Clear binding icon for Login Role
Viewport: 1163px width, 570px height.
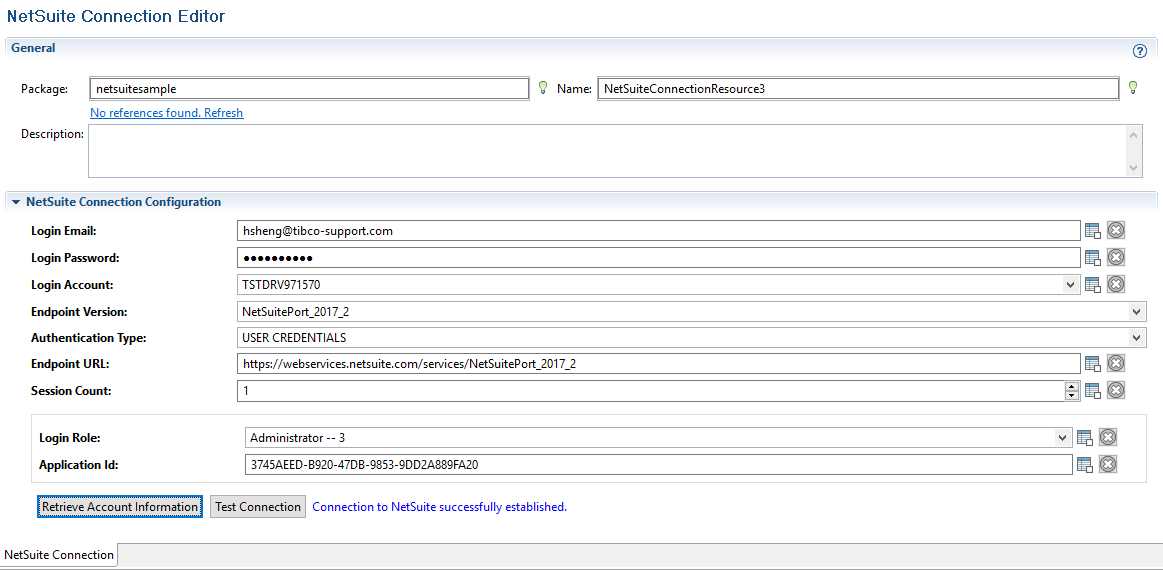pos(1108,437)
